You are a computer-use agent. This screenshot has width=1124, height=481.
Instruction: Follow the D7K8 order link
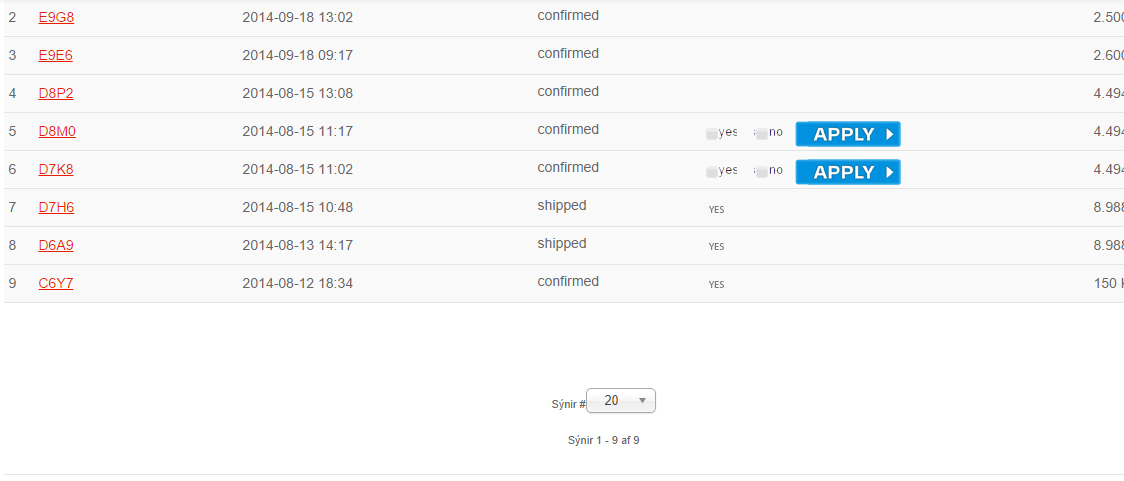click(56, 169)
